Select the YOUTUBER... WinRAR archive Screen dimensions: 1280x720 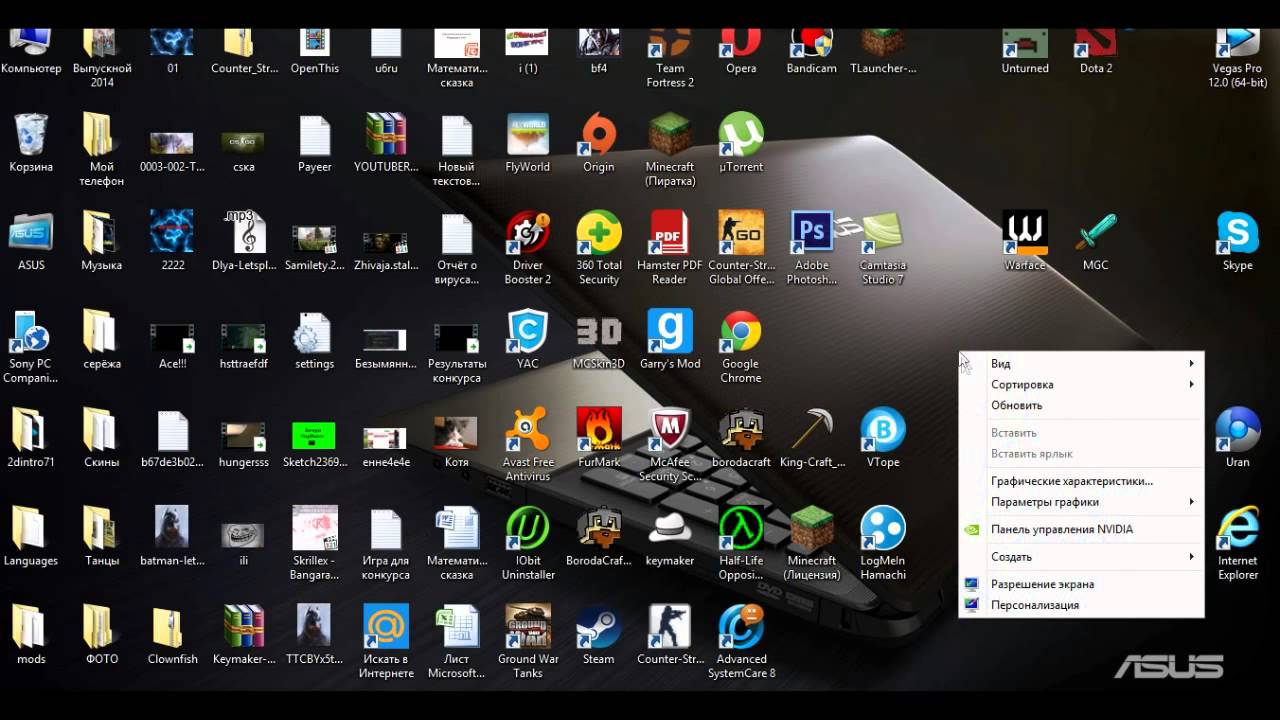coord(386,142)
